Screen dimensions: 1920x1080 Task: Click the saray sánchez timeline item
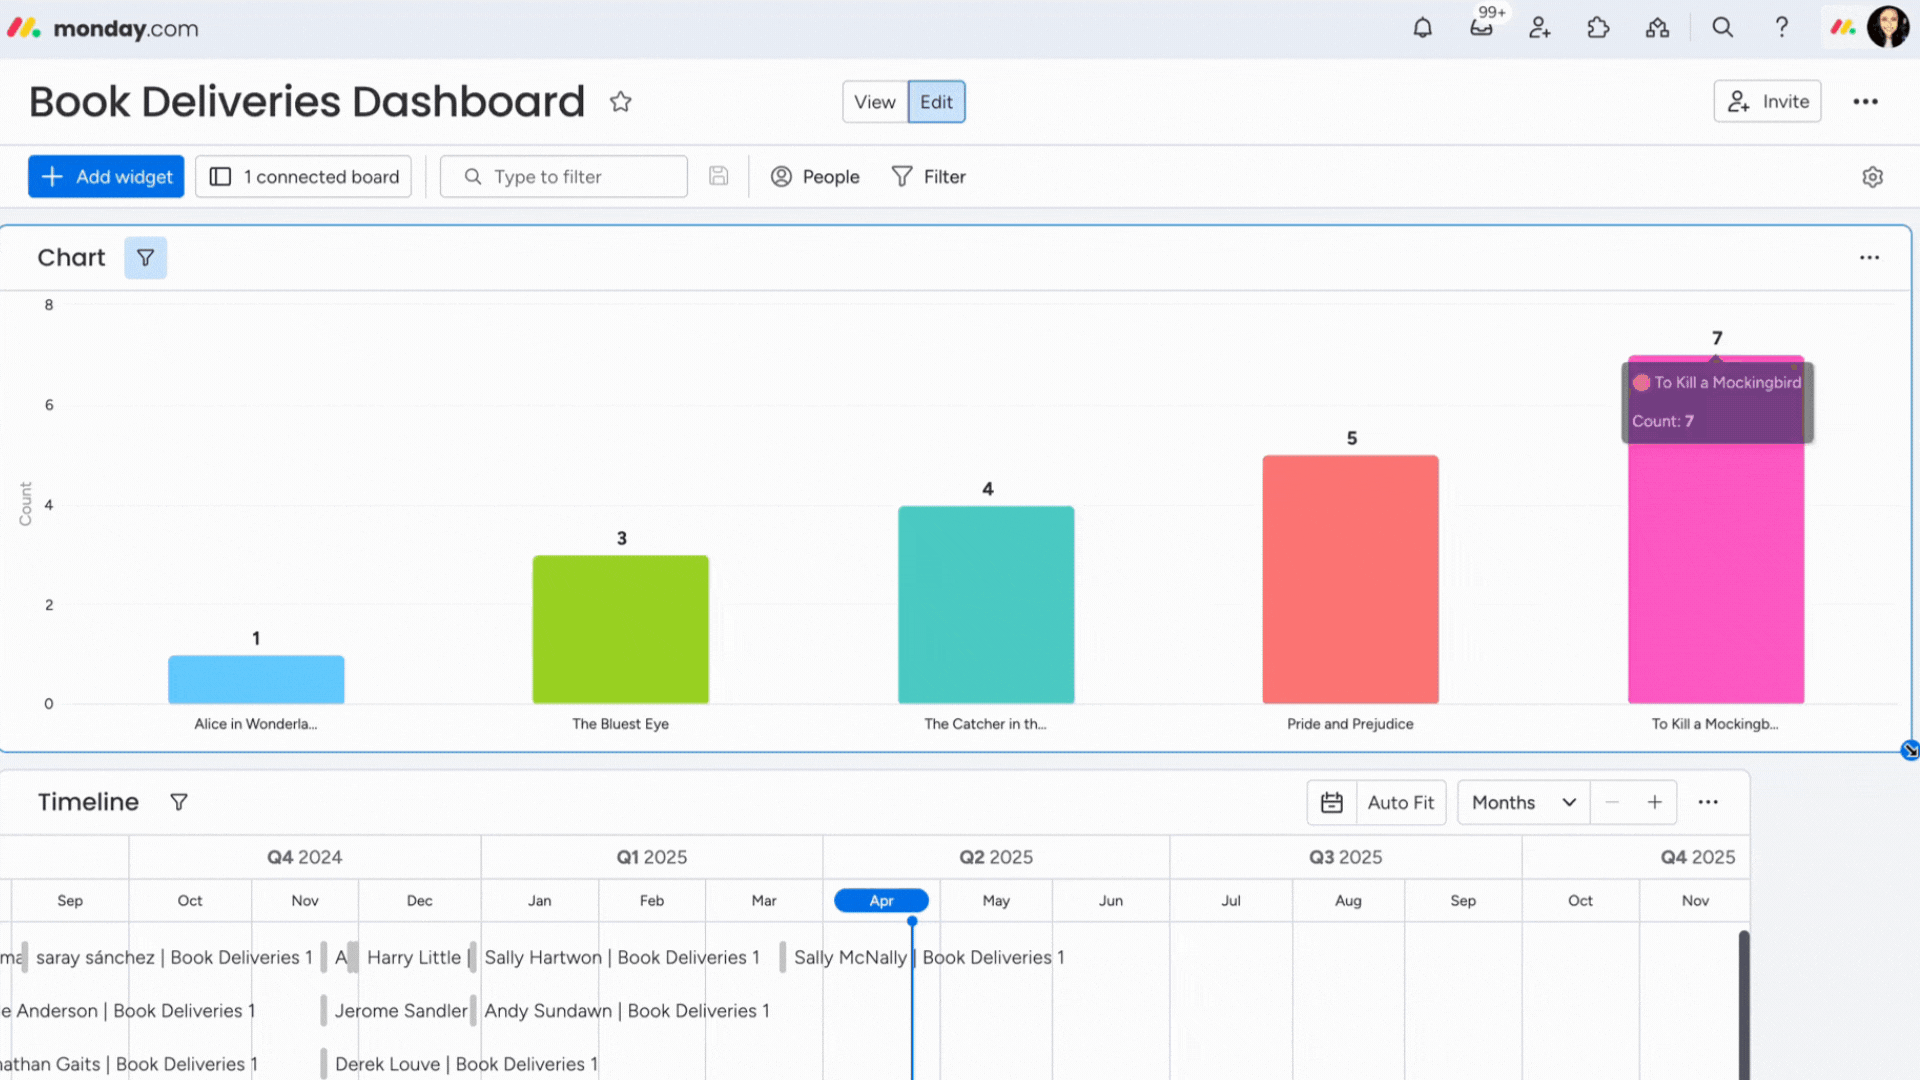[x=174, y=957]
